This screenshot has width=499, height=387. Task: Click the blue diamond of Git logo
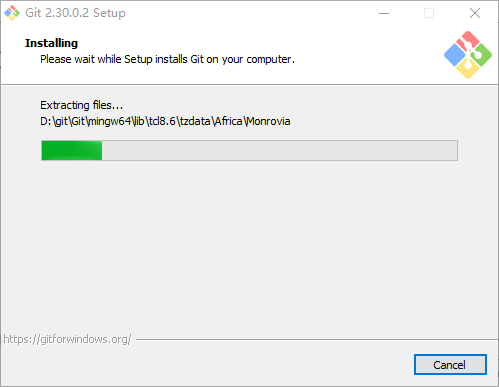[x=454, y=55]
